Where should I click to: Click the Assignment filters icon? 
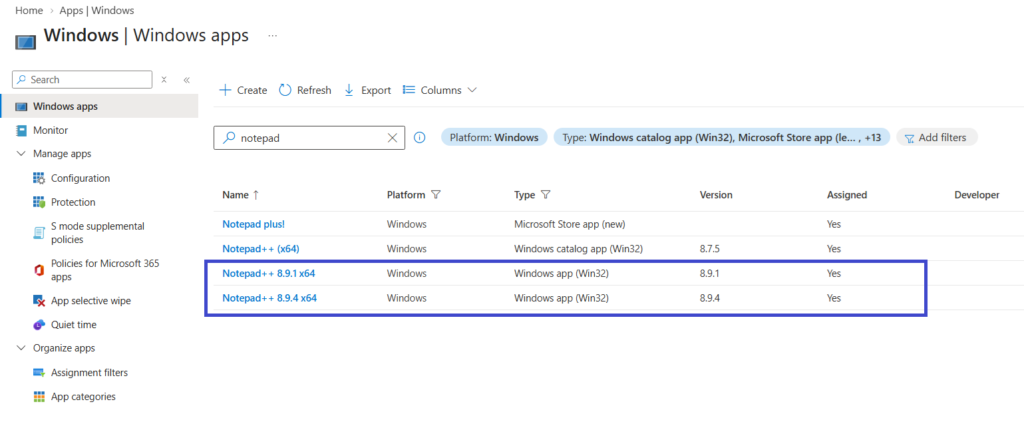[x=39, y=373]
